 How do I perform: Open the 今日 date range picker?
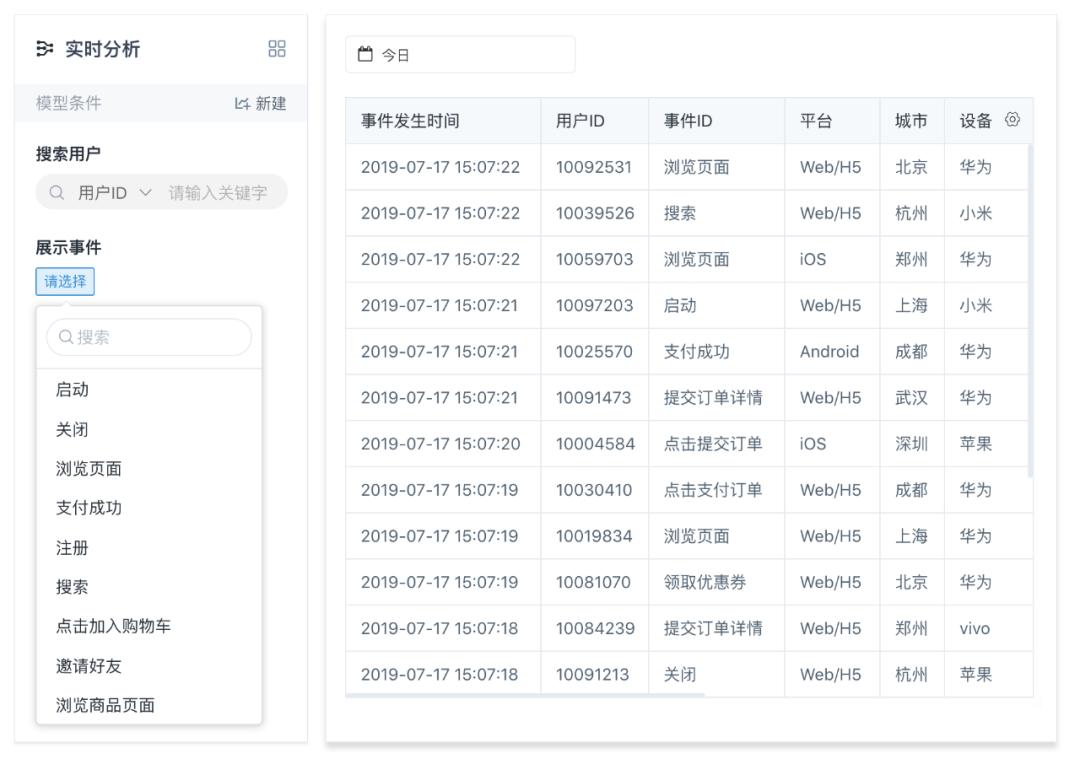[x=460, y=55]
